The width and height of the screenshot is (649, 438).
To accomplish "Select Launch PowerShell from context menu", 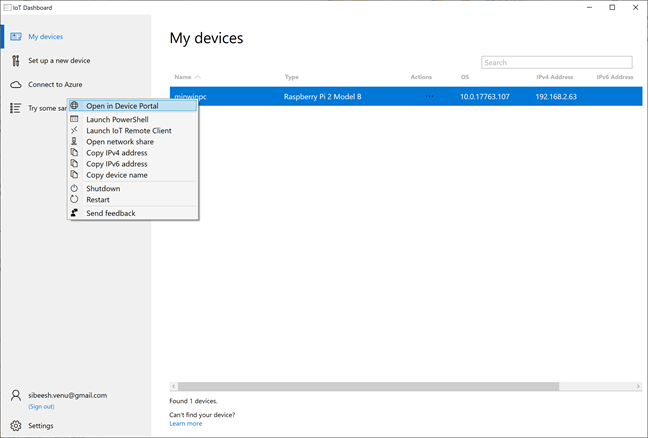I will [132, 119].
